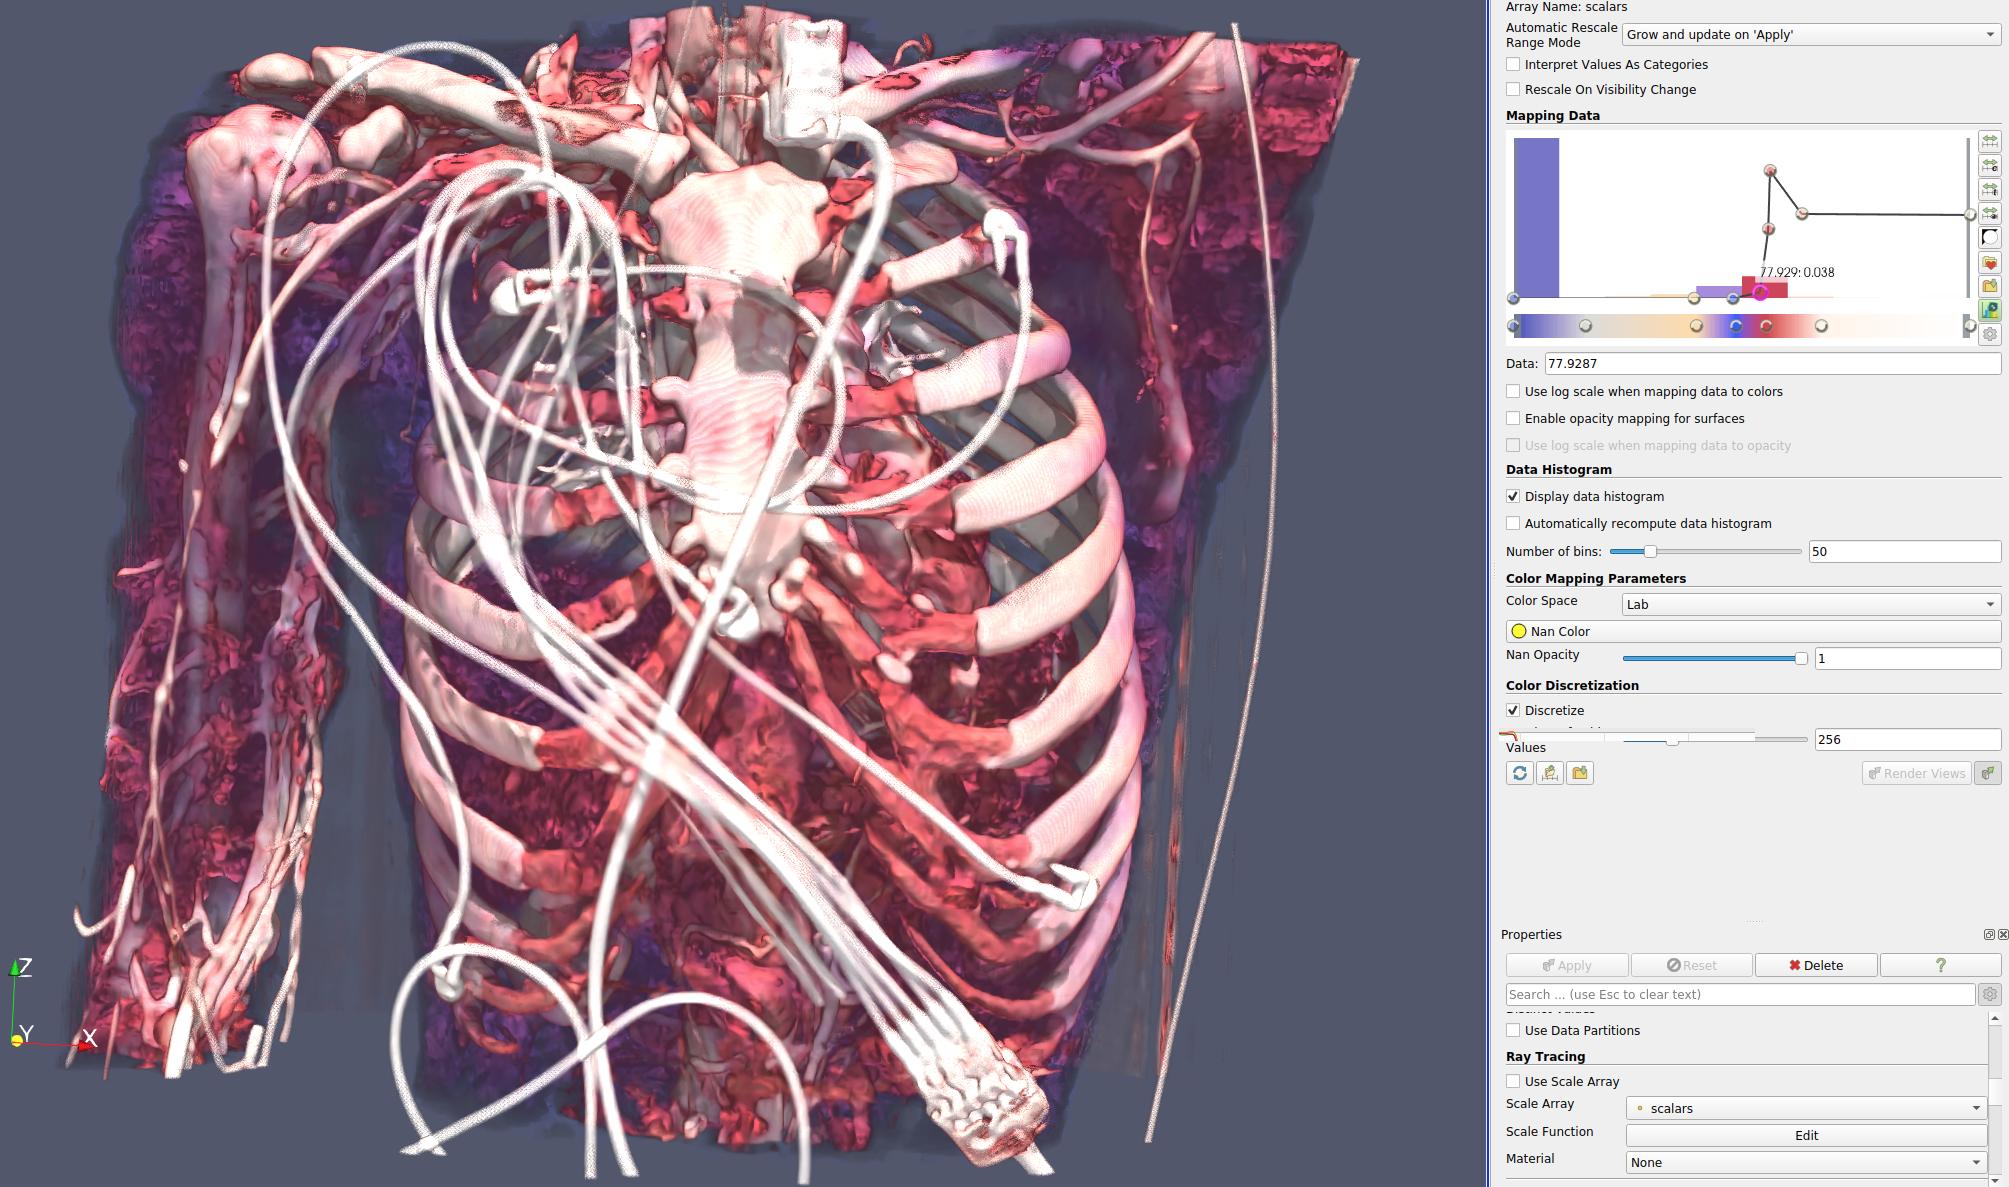Click invert transfer functions icon
Viewport: 2009px width, 1187px height.
pos(1990,237)
